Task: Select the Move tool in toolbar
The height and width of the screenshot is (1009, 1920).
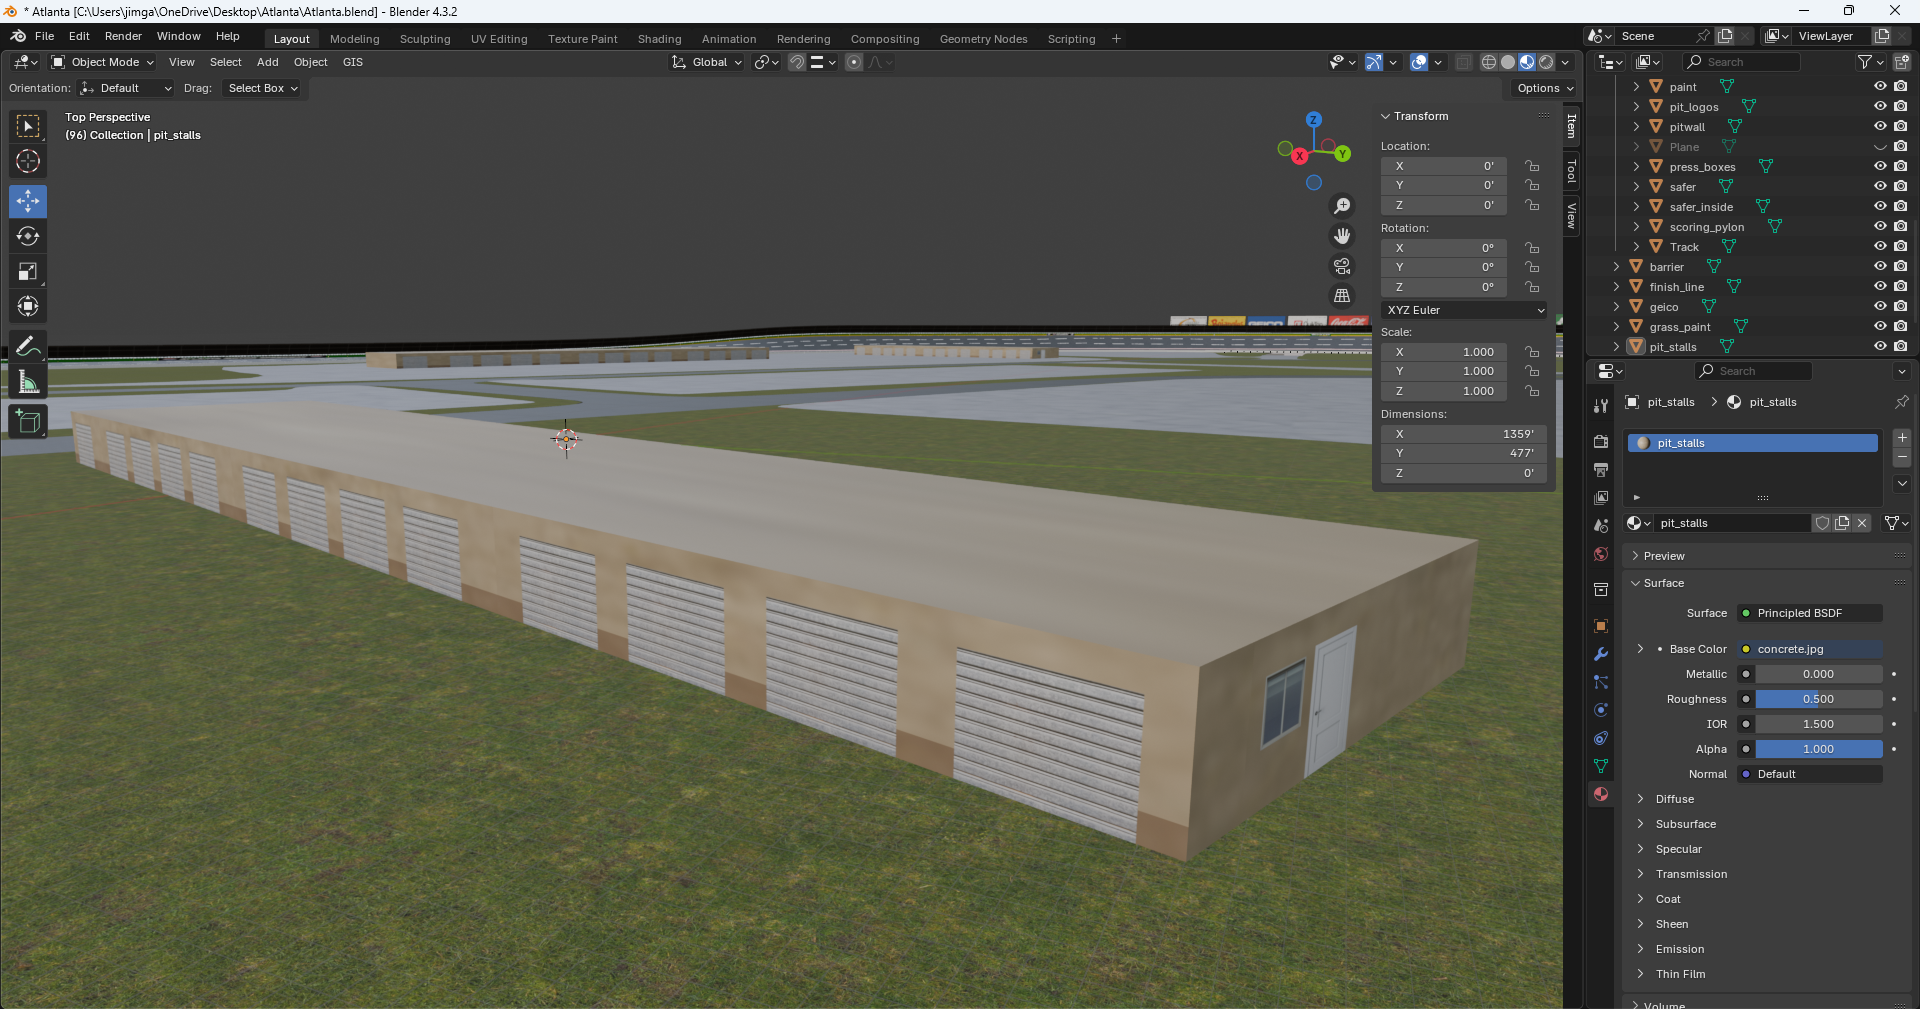Action: (x=28, y=201)
